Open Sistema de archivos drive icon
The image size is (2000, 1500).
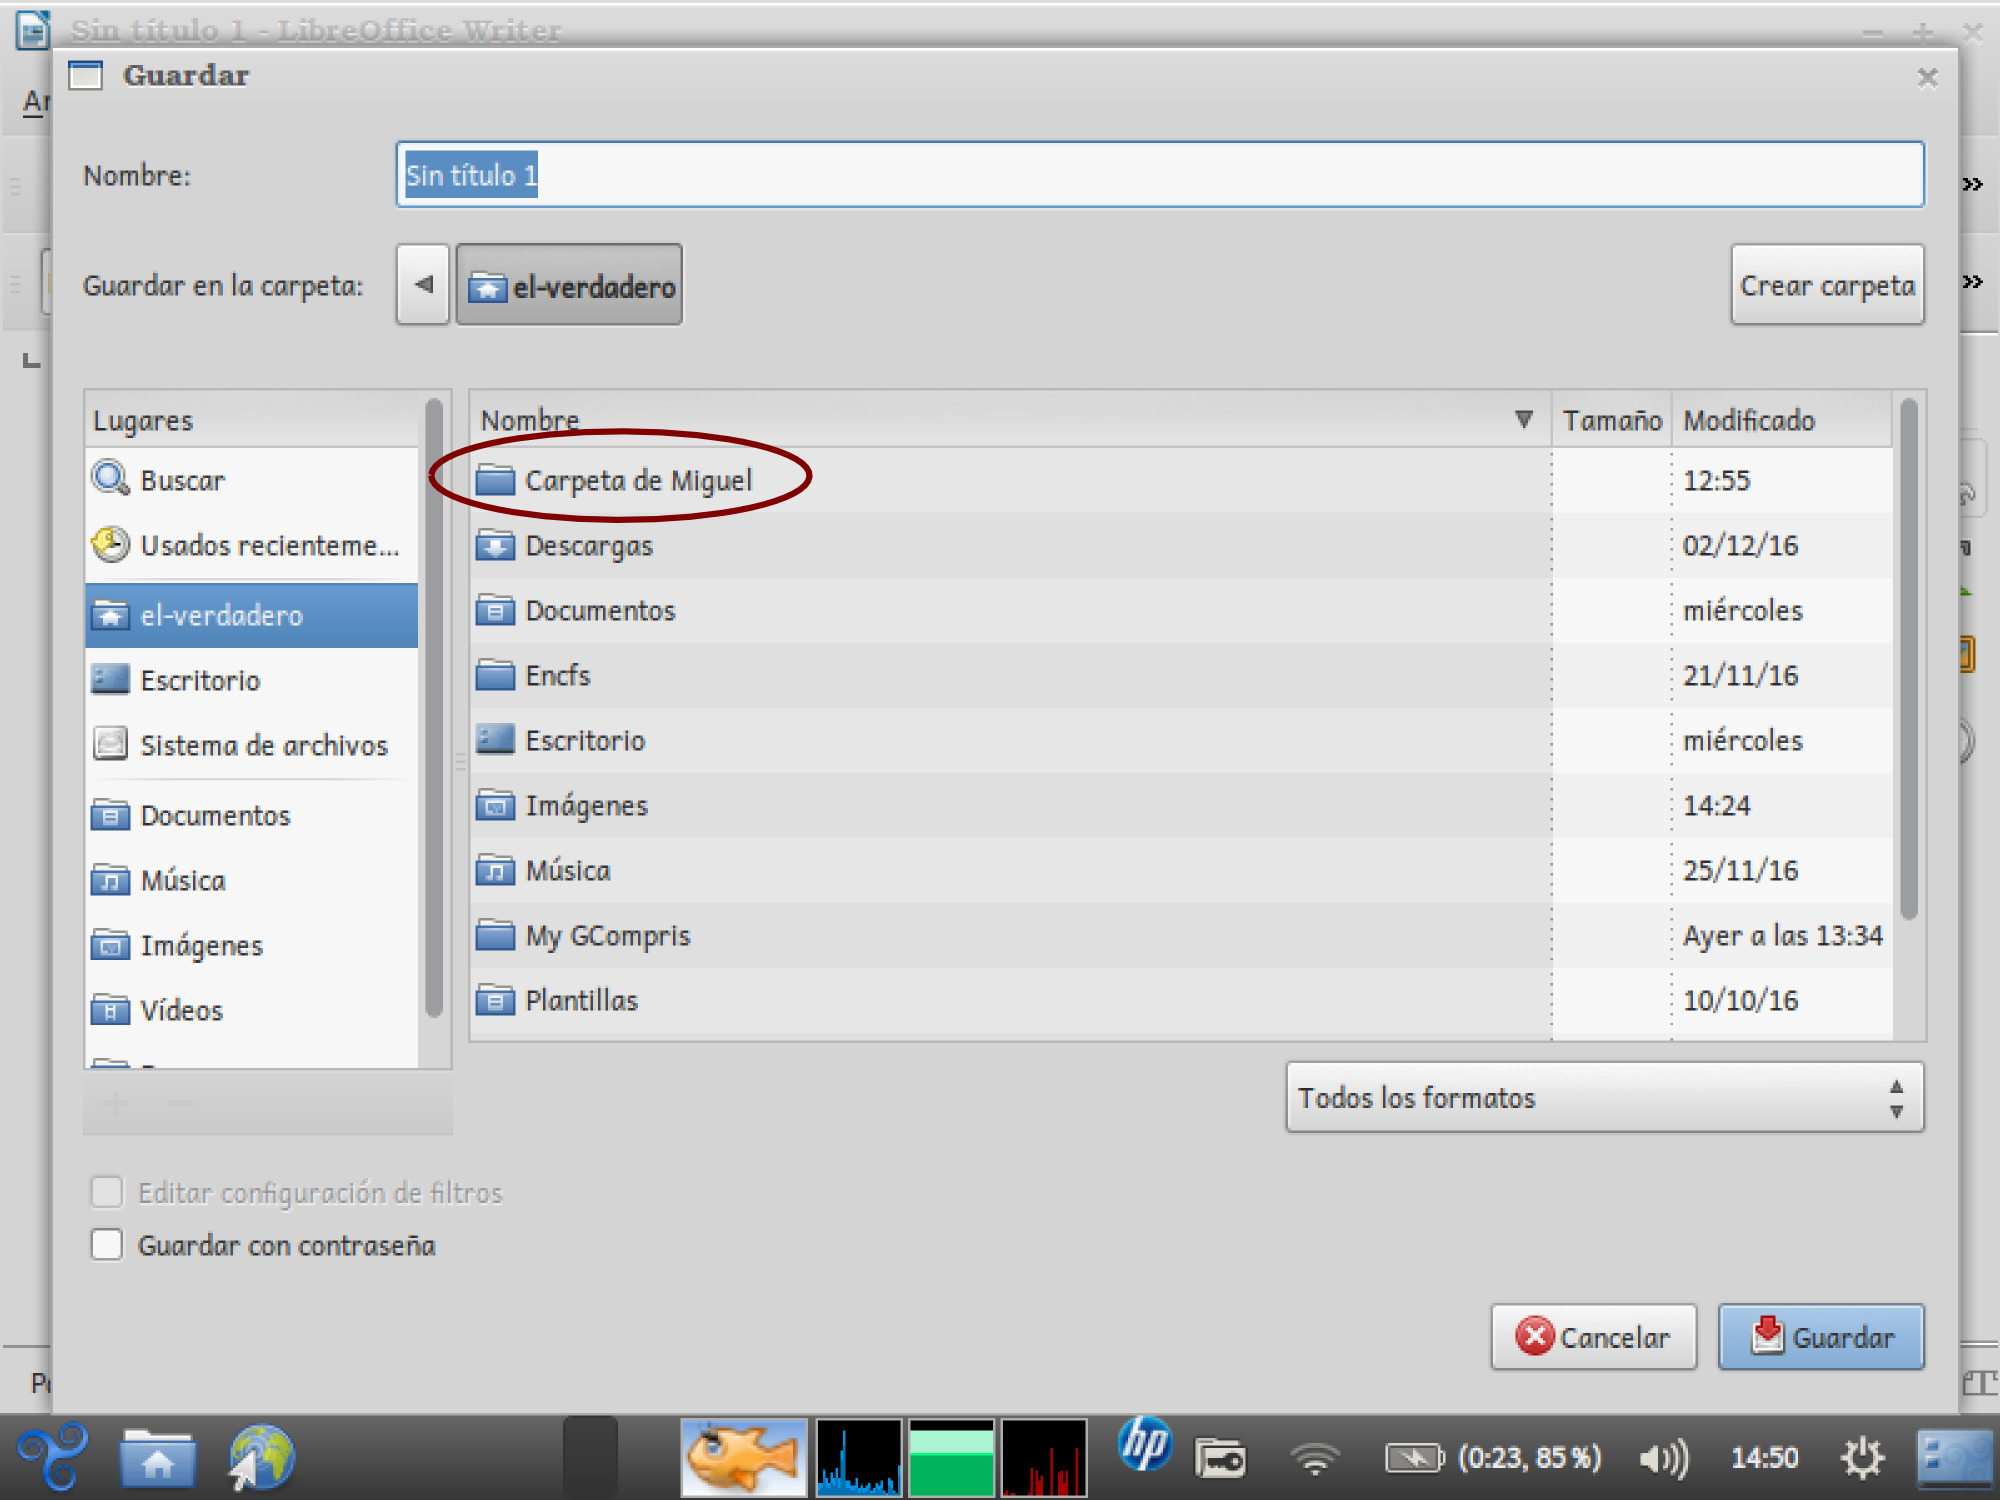coord(110,744)
